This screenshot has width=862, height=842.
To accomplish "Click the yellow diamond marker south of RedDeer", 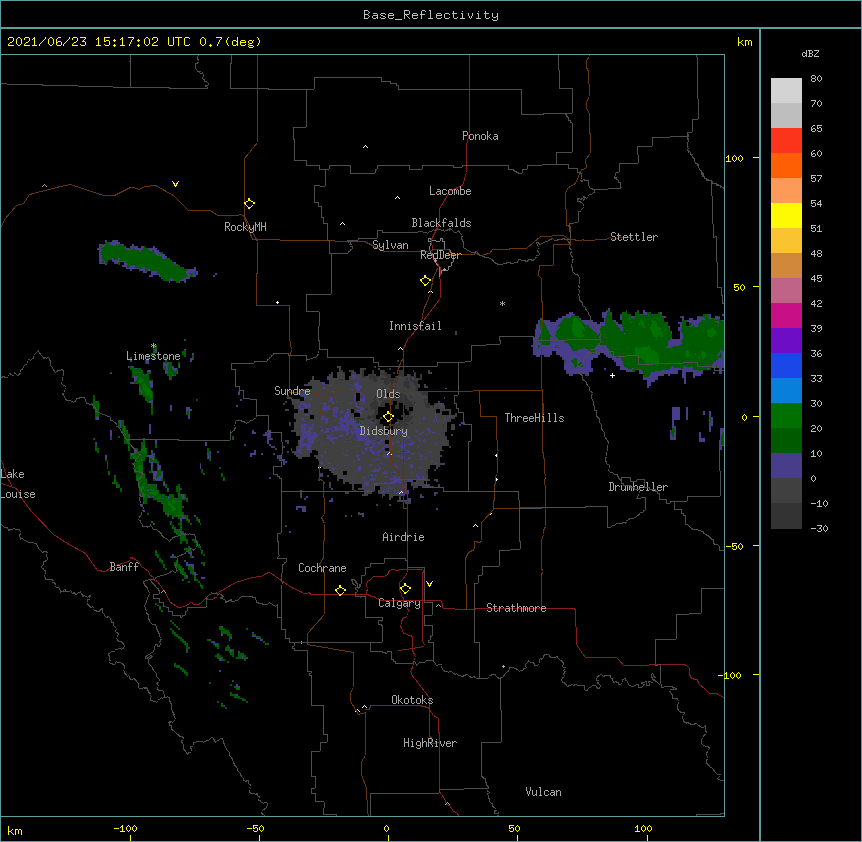I will (x=425, y=281).
